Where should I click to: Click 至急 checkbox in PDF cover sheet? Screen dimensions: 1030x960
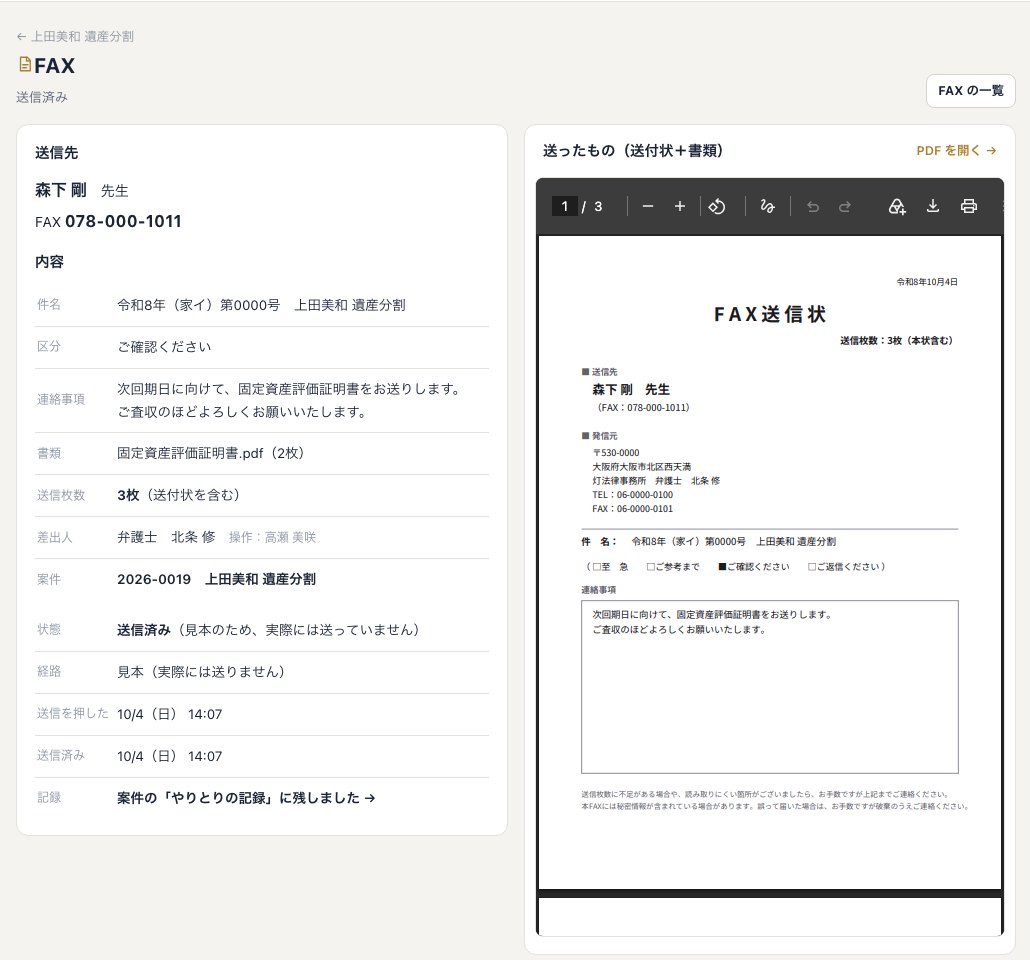tap(596, 566)
